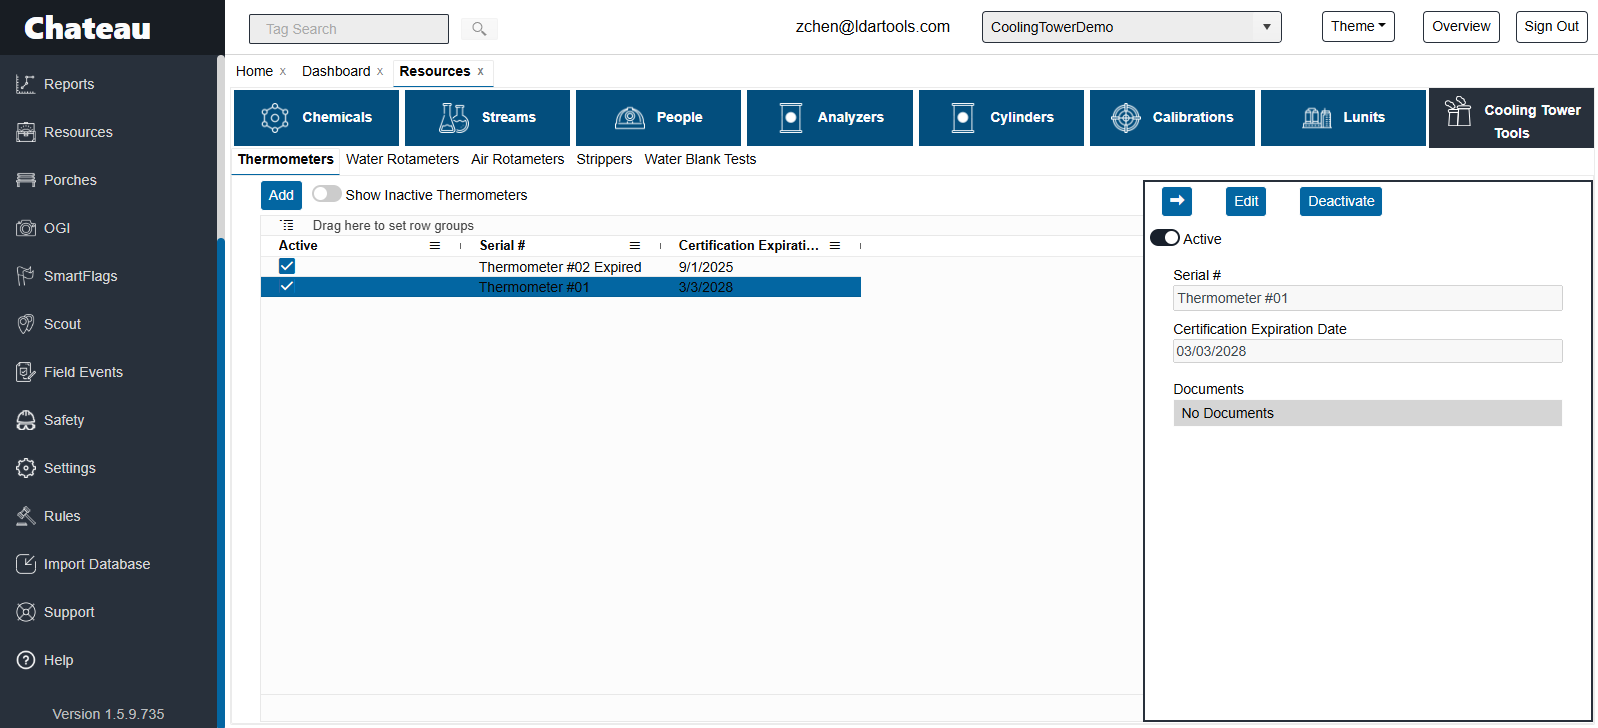Open the Serial # column menu
1598x728 pixels.
(x=634, y=246)
